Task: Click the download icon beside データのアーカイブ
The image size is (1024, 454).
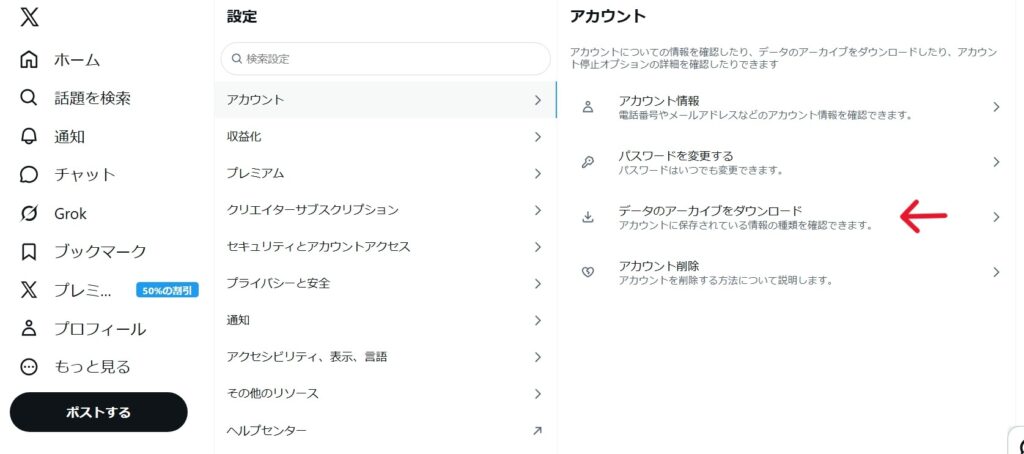Action: 588,217
